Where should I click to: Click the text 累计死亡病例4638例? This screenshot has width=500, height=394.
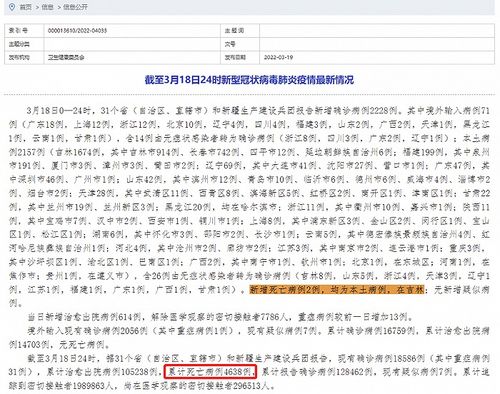point(210,372)
